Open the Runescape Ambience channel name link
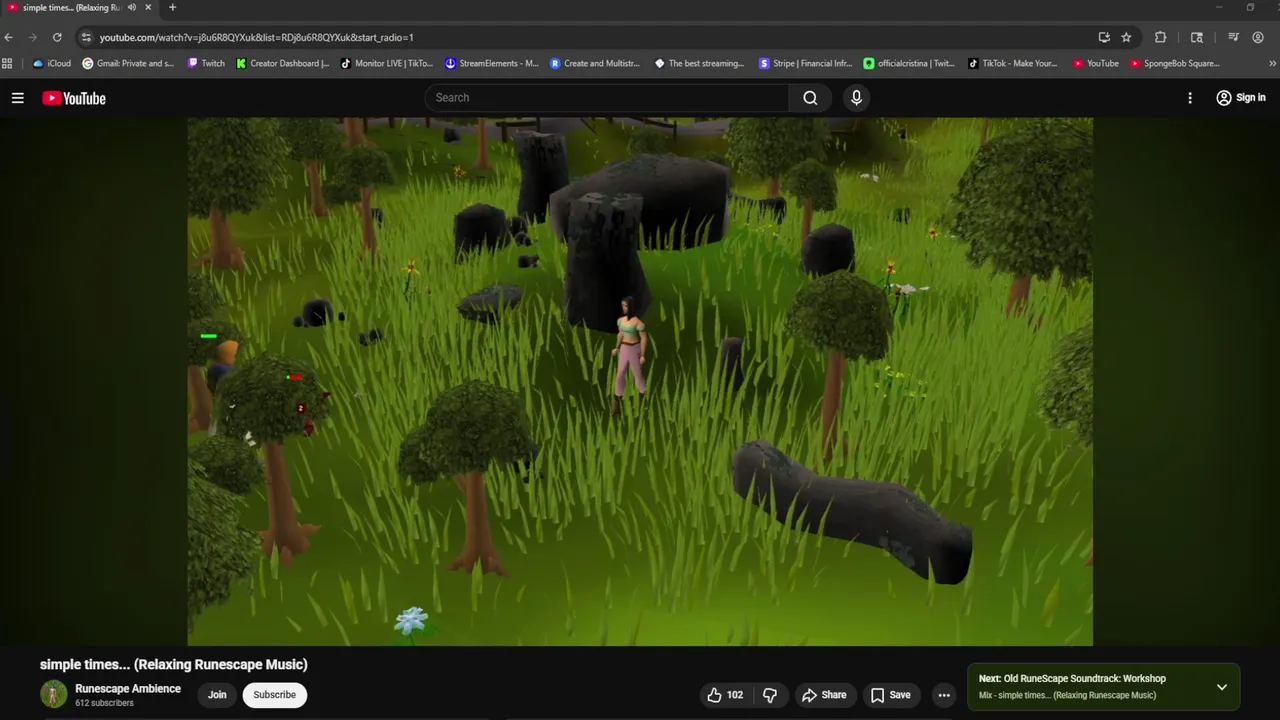The width and height of the screenshot is (1280, 720). (128, 689)
